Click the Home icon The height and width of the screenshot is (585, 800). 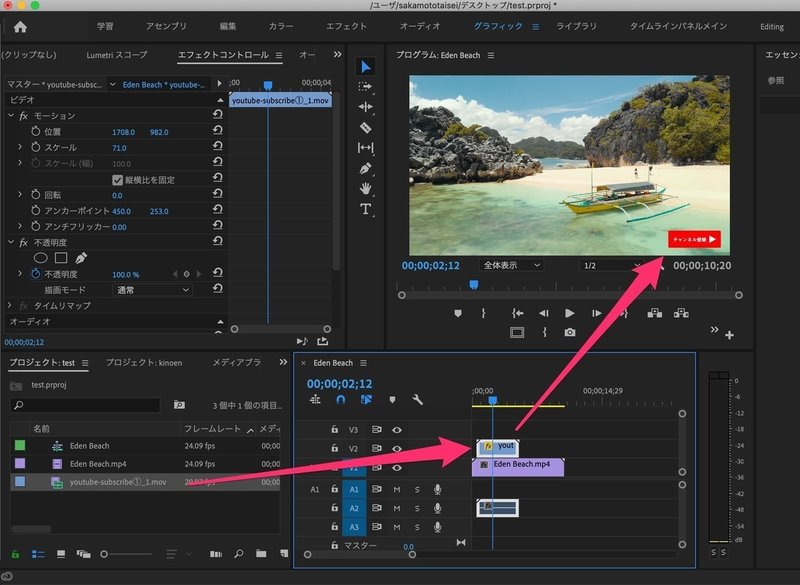click(x=21, y=27)
